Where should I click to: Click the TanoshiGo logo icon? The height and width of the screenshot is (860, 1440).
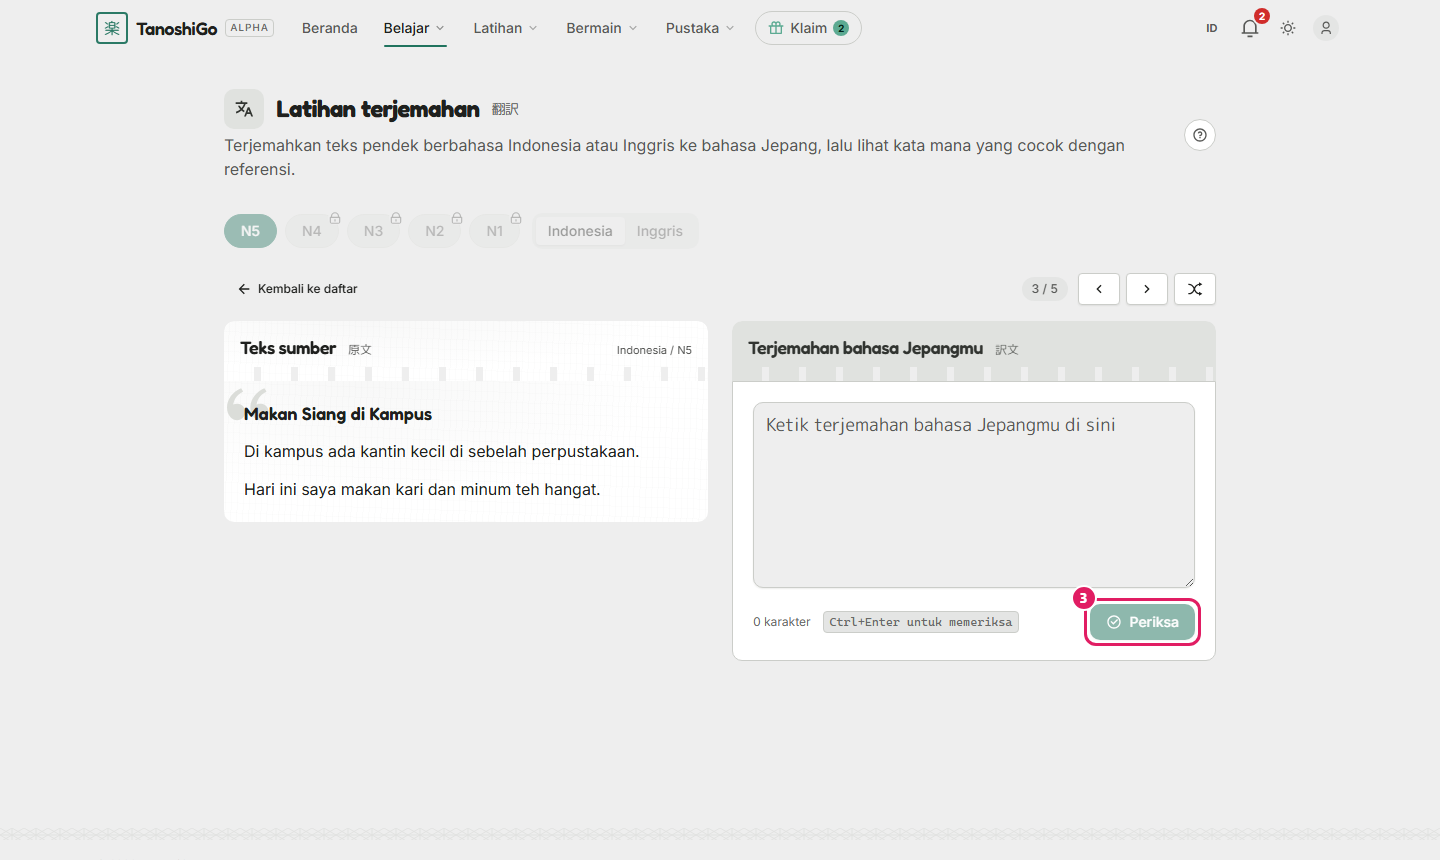click(x=112, y=28)
